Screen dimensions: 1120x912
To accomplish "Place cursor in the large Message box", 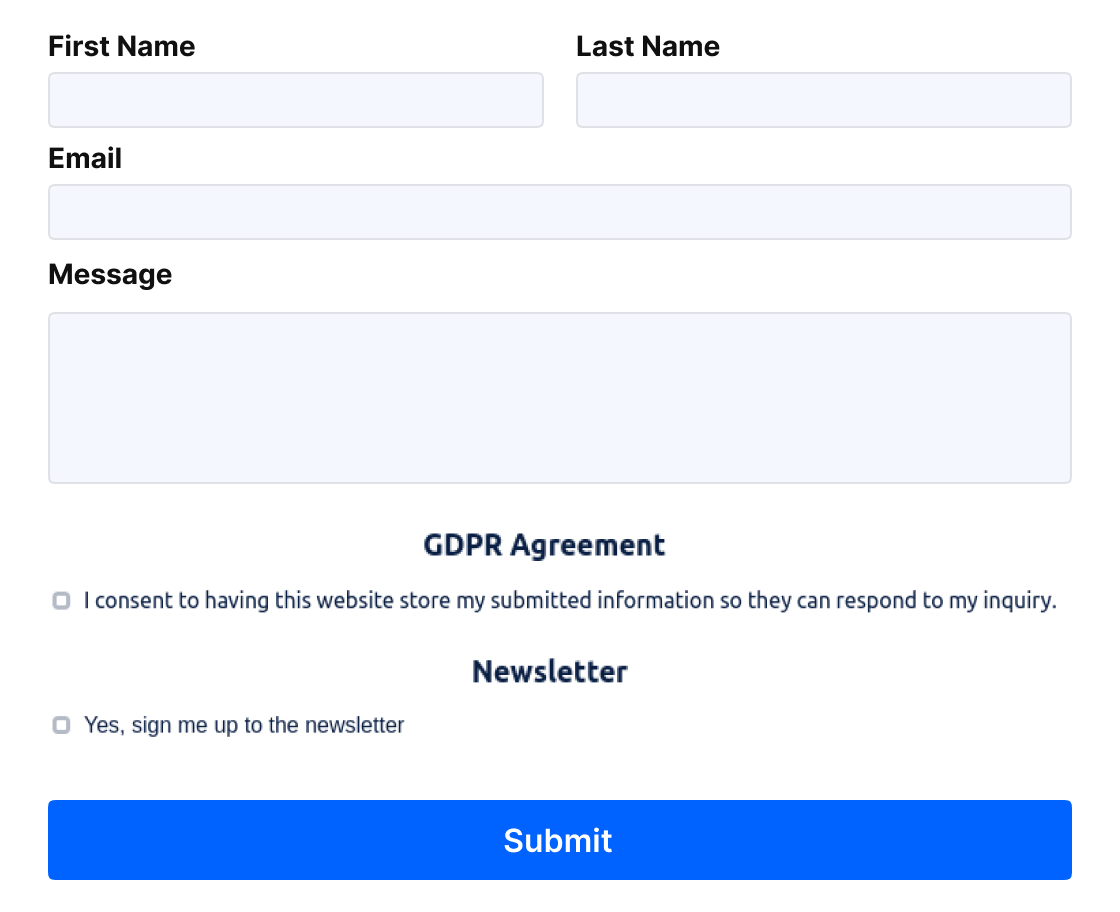I will click(560, 398).
